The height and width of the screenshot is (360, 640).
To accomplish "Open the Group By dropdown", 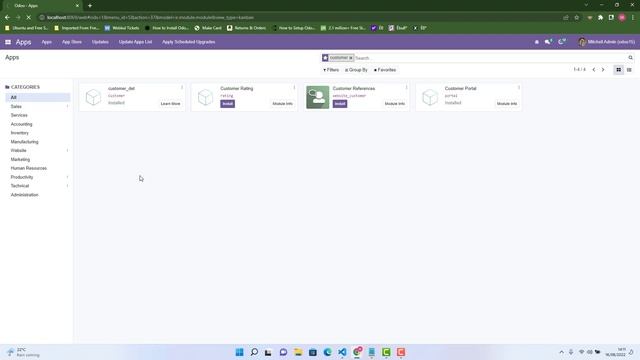I will [x=356, y=70].
